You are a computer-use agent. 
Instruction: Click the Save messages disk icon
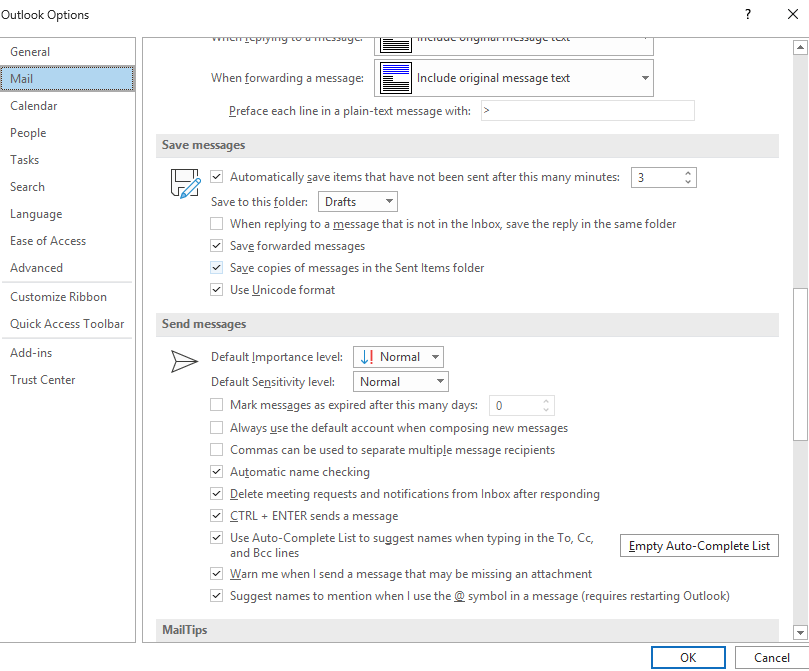coord(185,183)
